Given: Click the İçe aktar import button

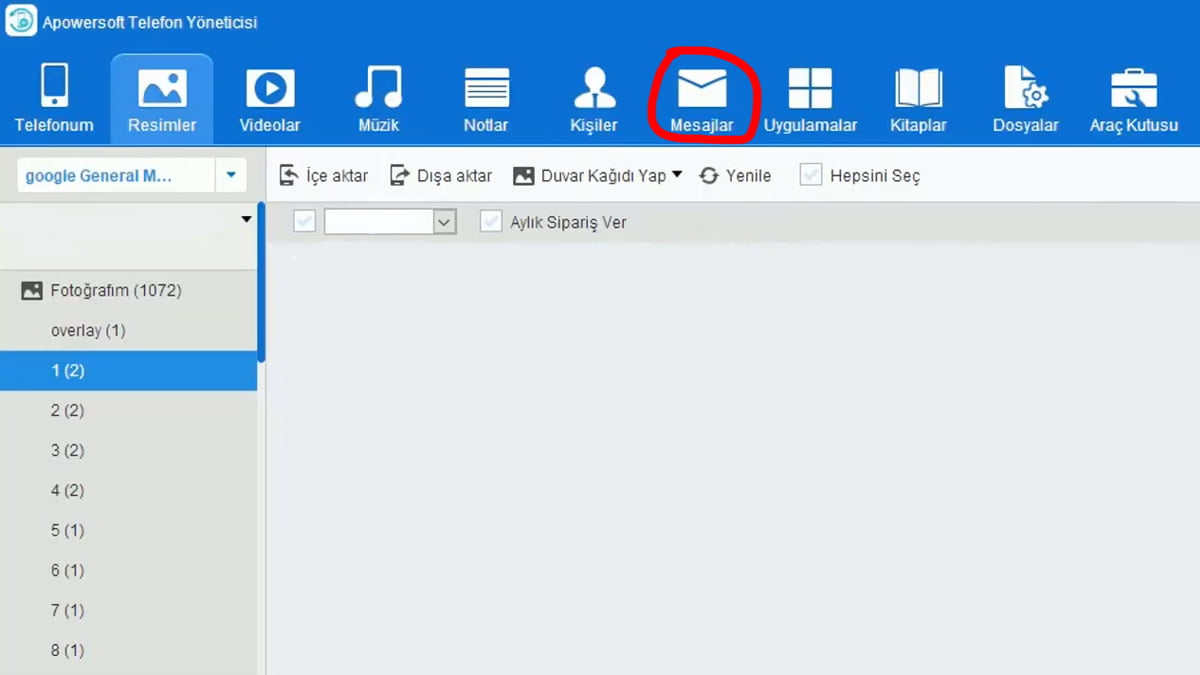Looking at the screenshot, I should 323,176.
